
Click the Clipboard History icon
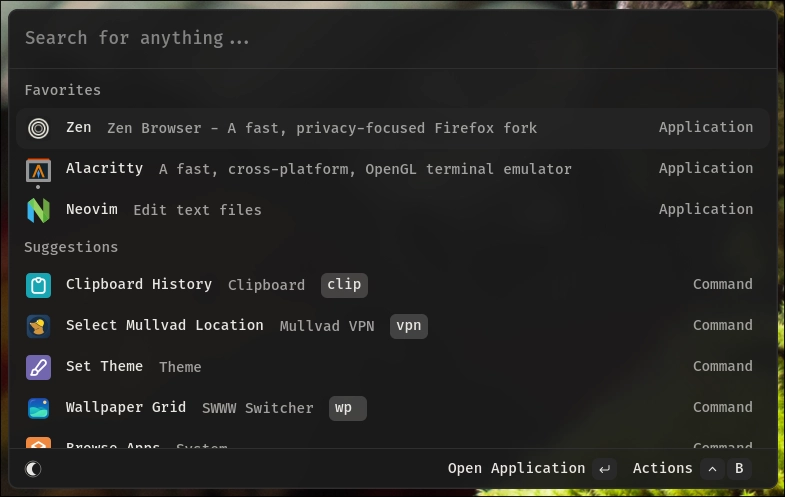(x=38, y=285)
